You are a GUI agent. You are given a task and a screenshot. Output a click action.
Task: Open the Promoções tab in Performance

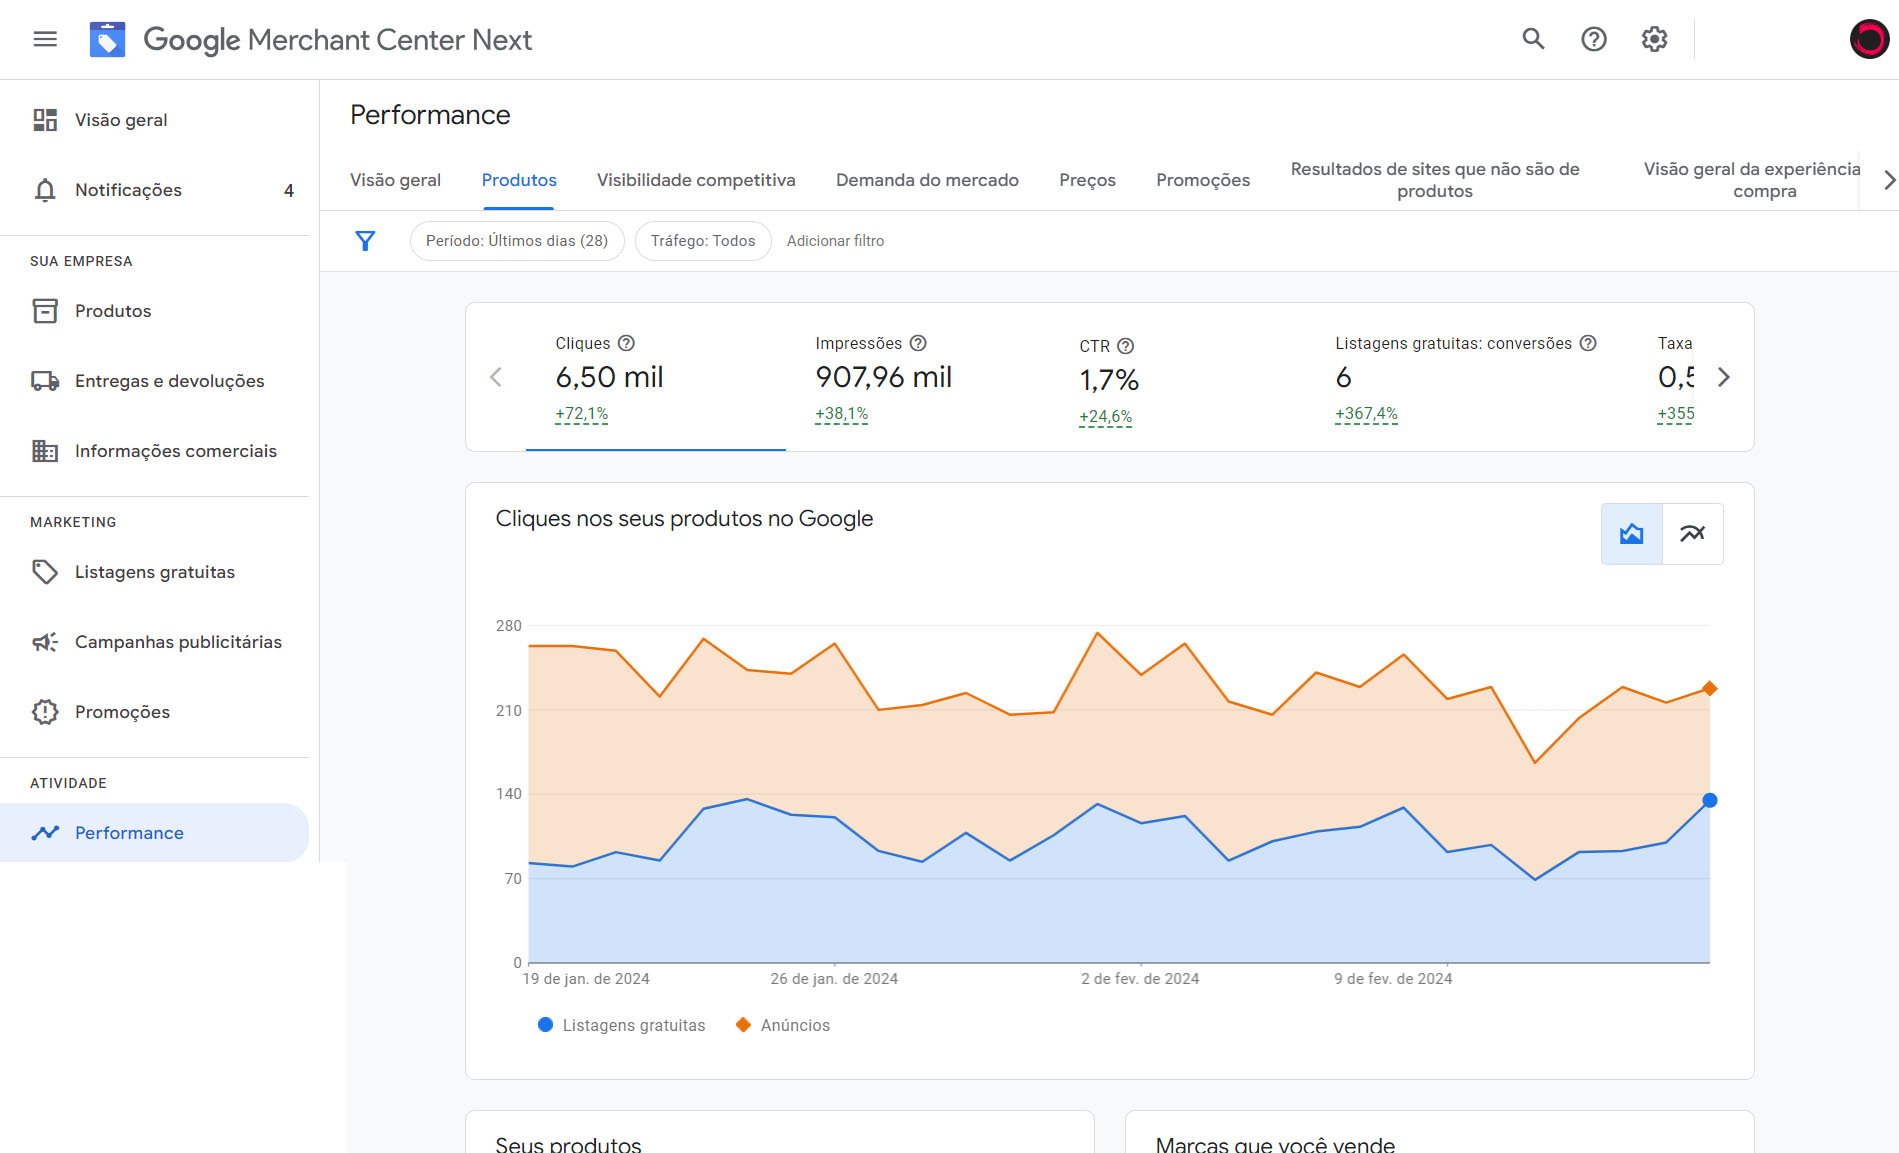1203,180
